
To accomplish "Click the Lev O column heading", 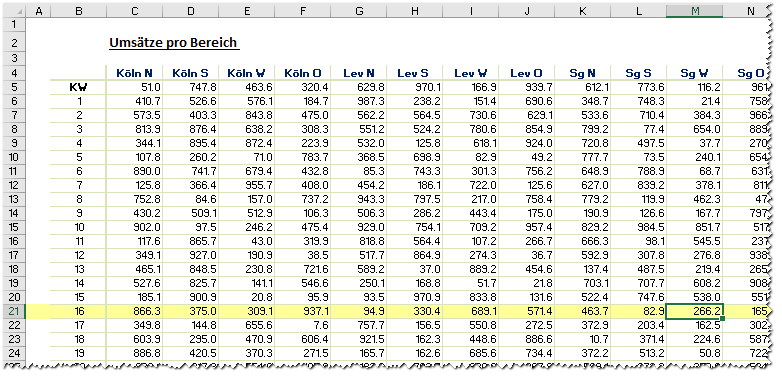I will [527, 73].
